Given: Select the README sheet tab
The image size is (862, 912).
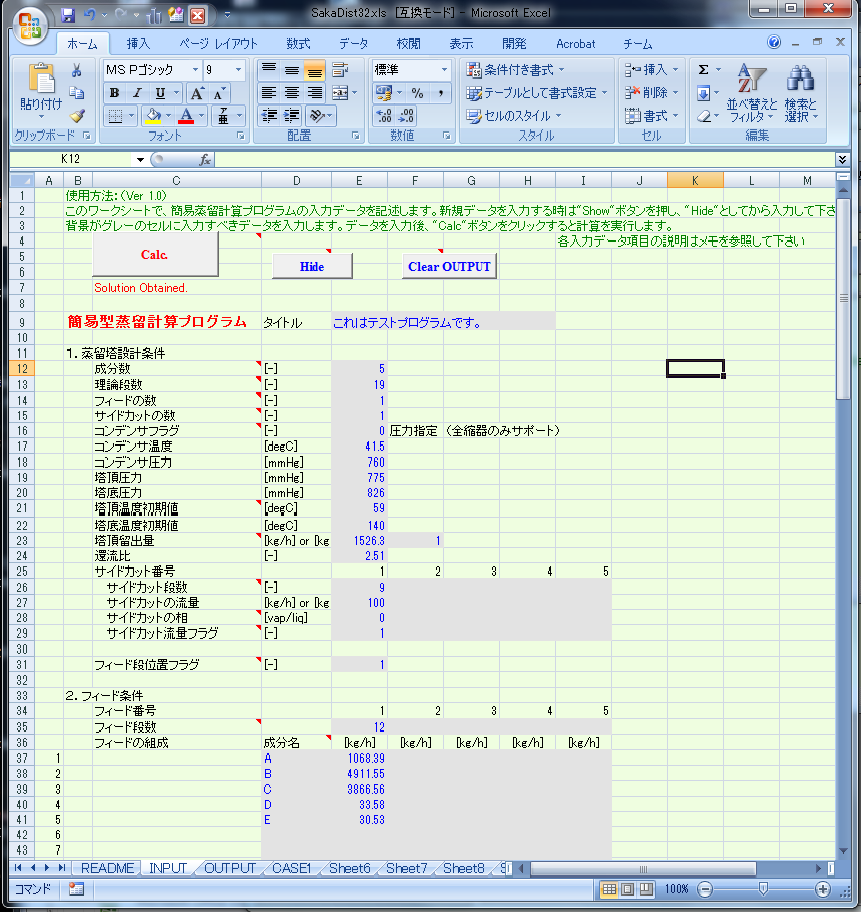Looking at the screenshot, I should (108, 868).
